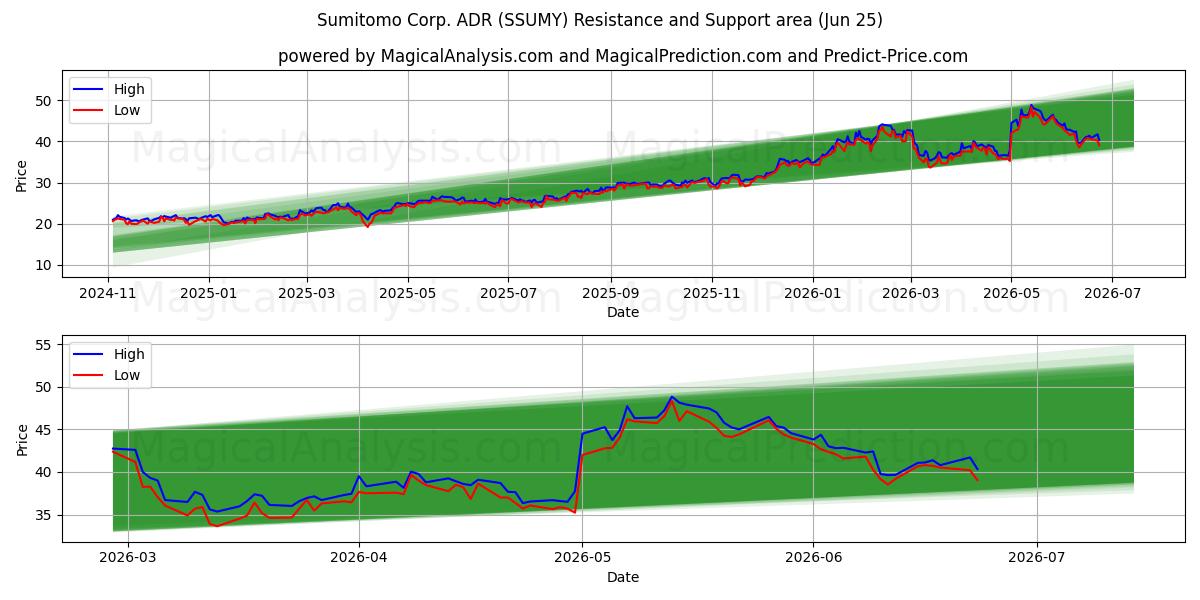This screenshot has height=600, width=1200.
Task: Click the '2025-01' x-axis label
Action: pyautogui.click(x=208, y=296)
